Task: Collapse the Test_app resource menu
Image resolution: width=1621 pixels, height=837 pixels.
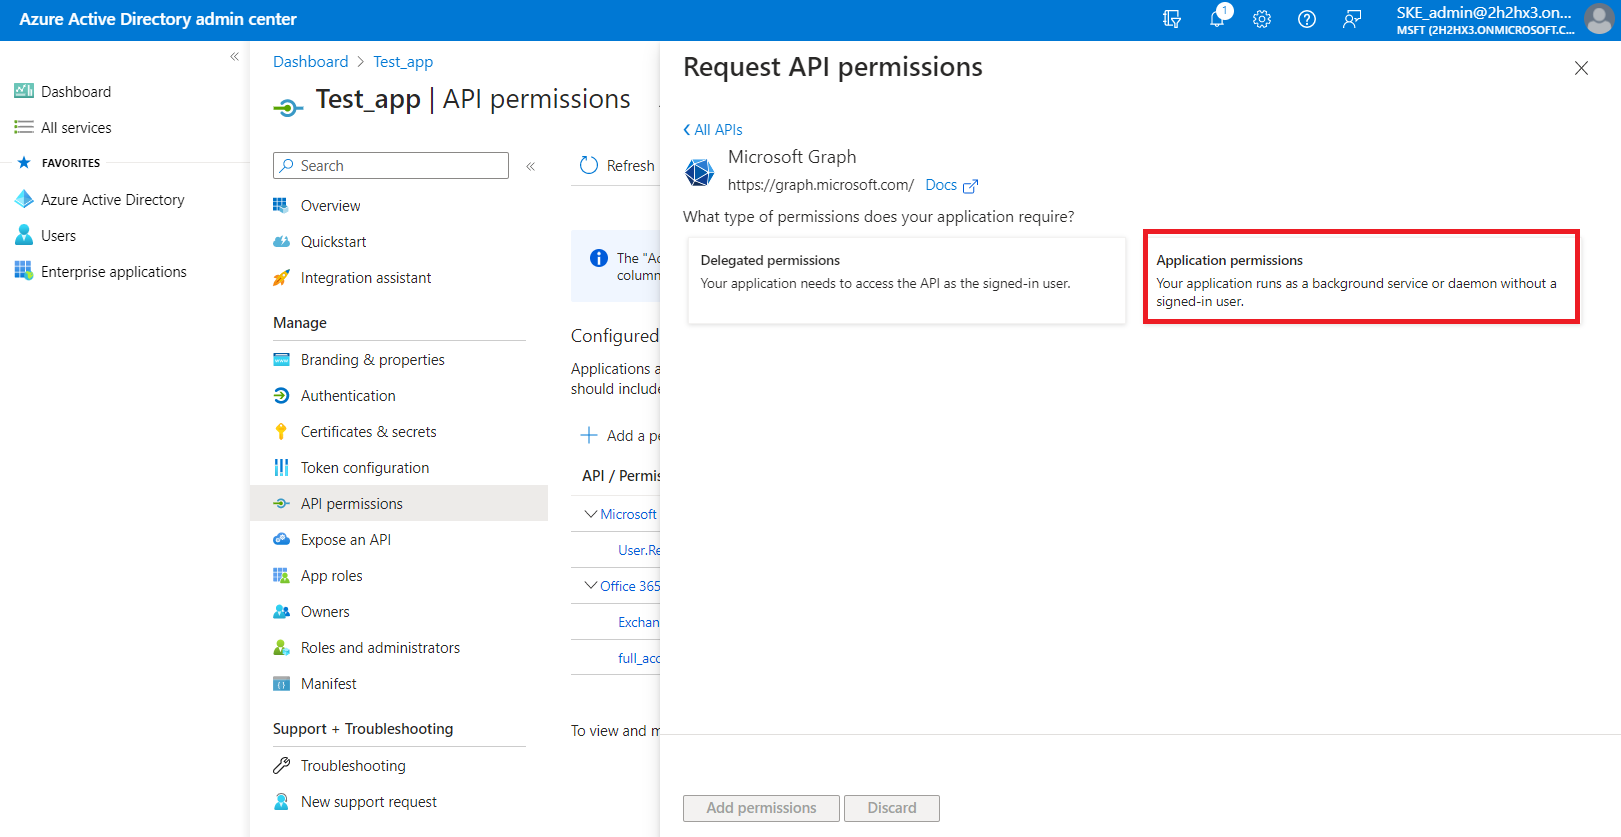Action: pos(531,166)
